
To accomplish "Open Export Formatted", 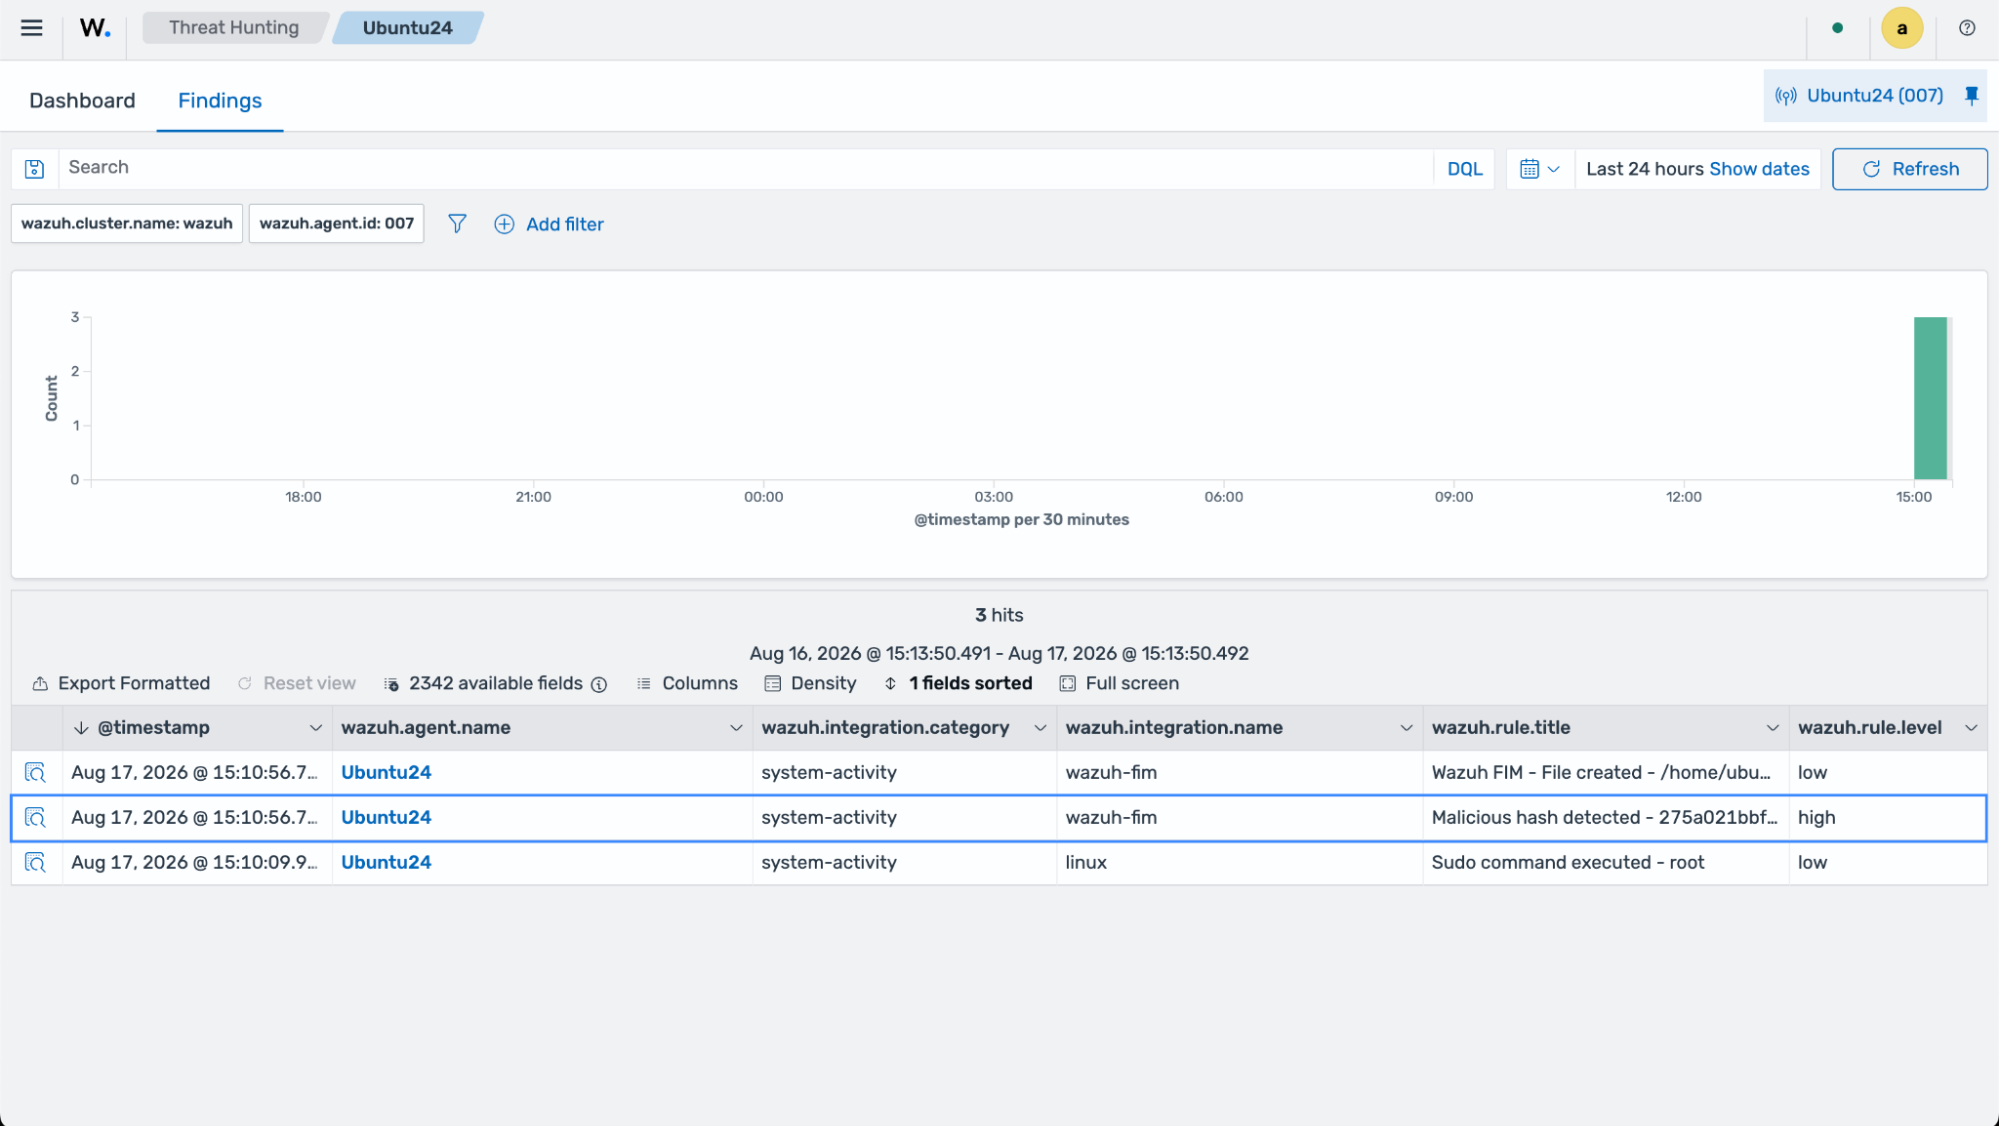I will point(121,684).
